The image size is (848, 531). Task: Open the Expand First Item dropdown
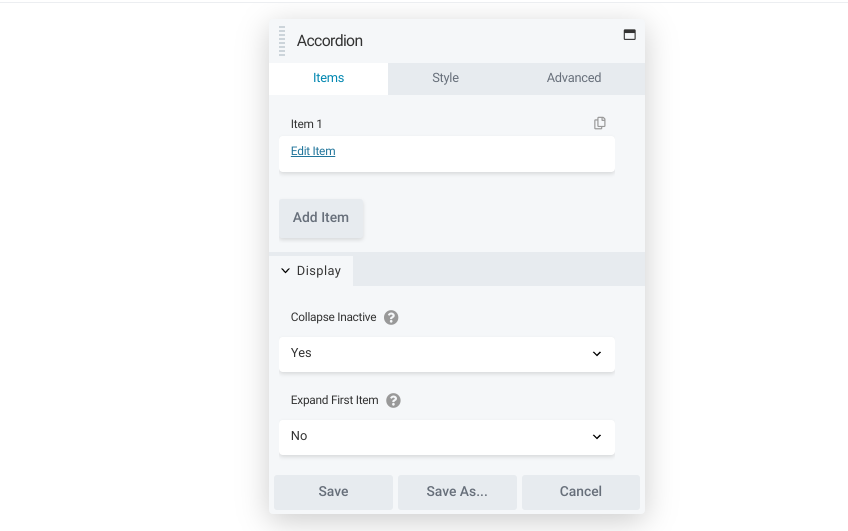446,437
